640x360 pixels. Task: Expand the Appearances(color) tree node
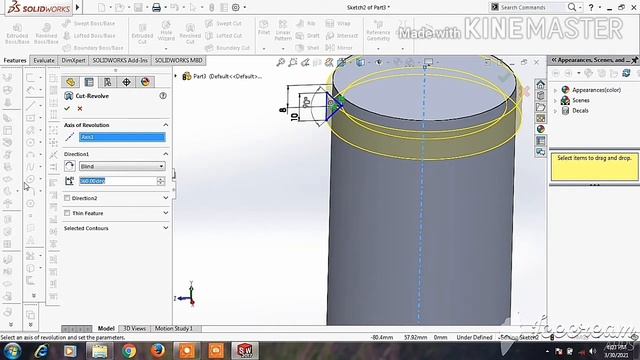tap(555, 90)
